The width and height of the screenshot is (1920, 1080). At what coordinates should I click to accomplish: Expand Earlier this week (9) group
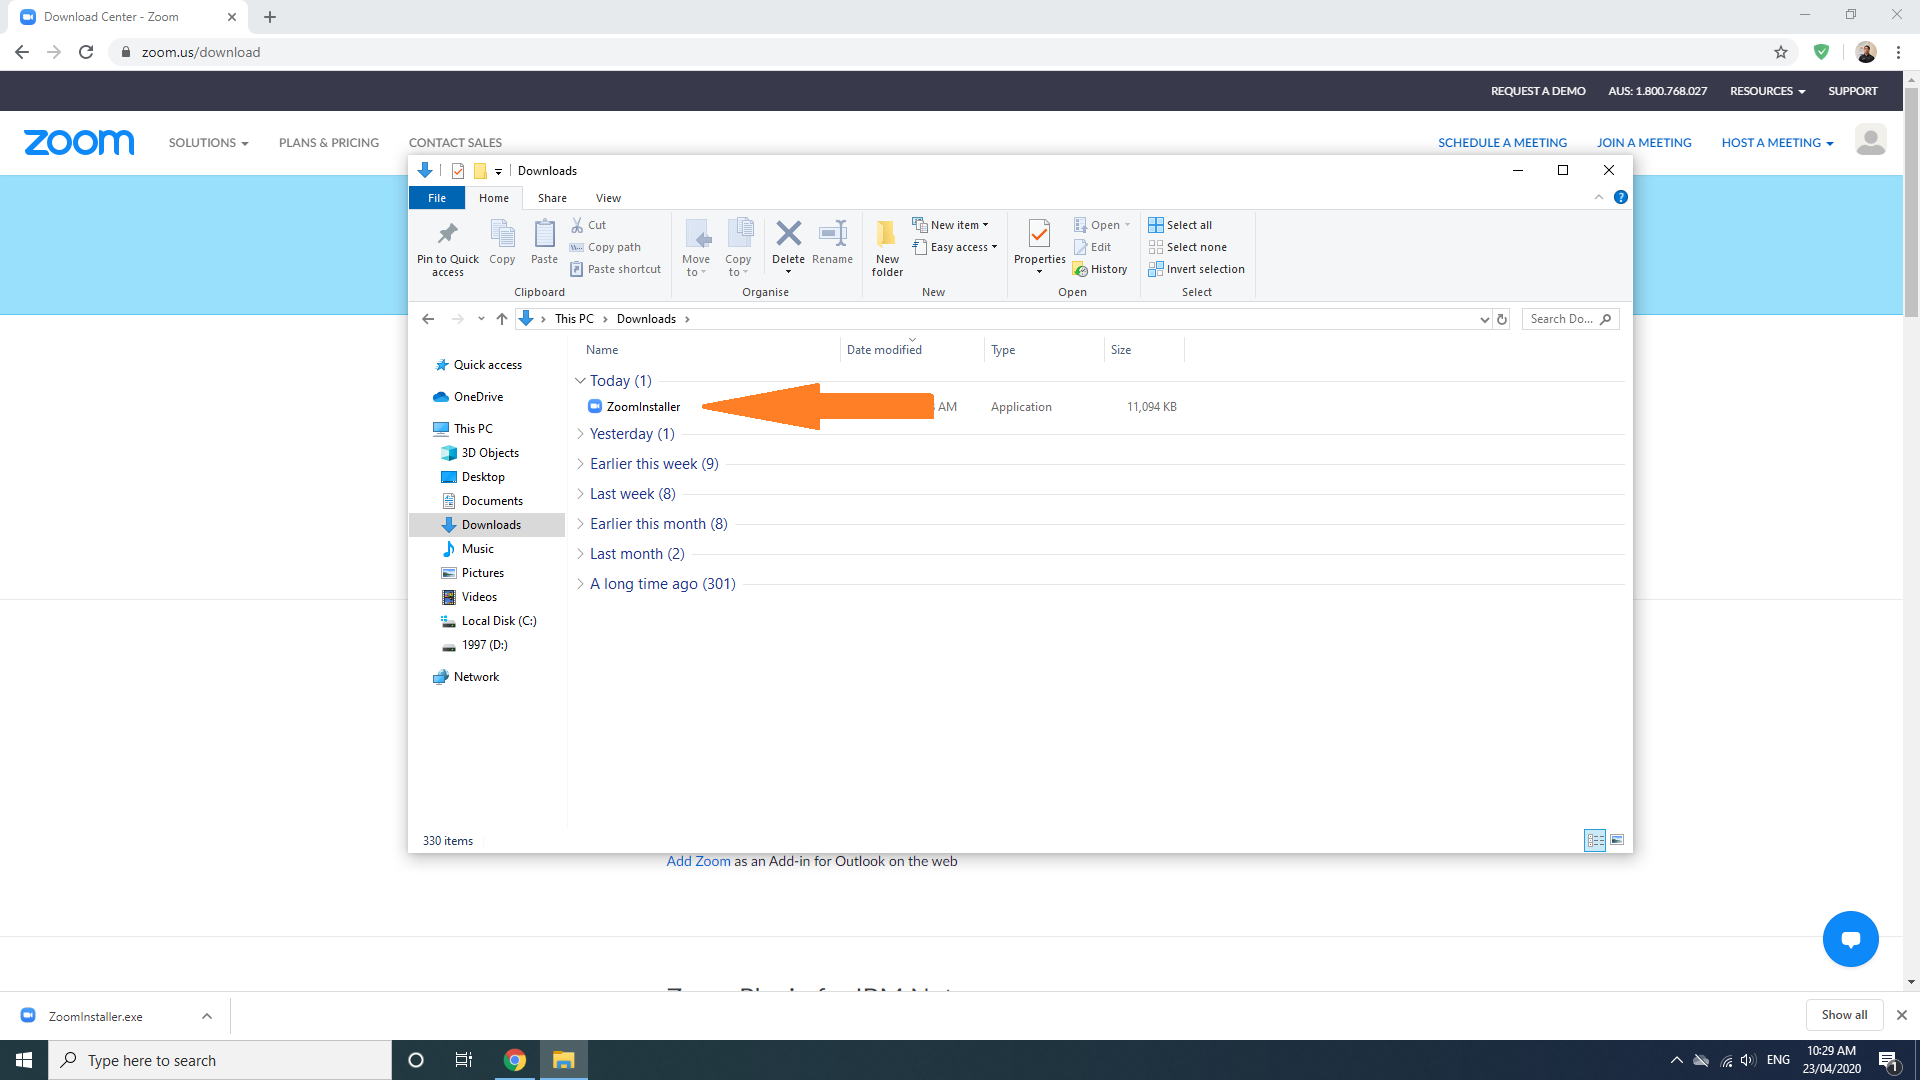point(580,464)
